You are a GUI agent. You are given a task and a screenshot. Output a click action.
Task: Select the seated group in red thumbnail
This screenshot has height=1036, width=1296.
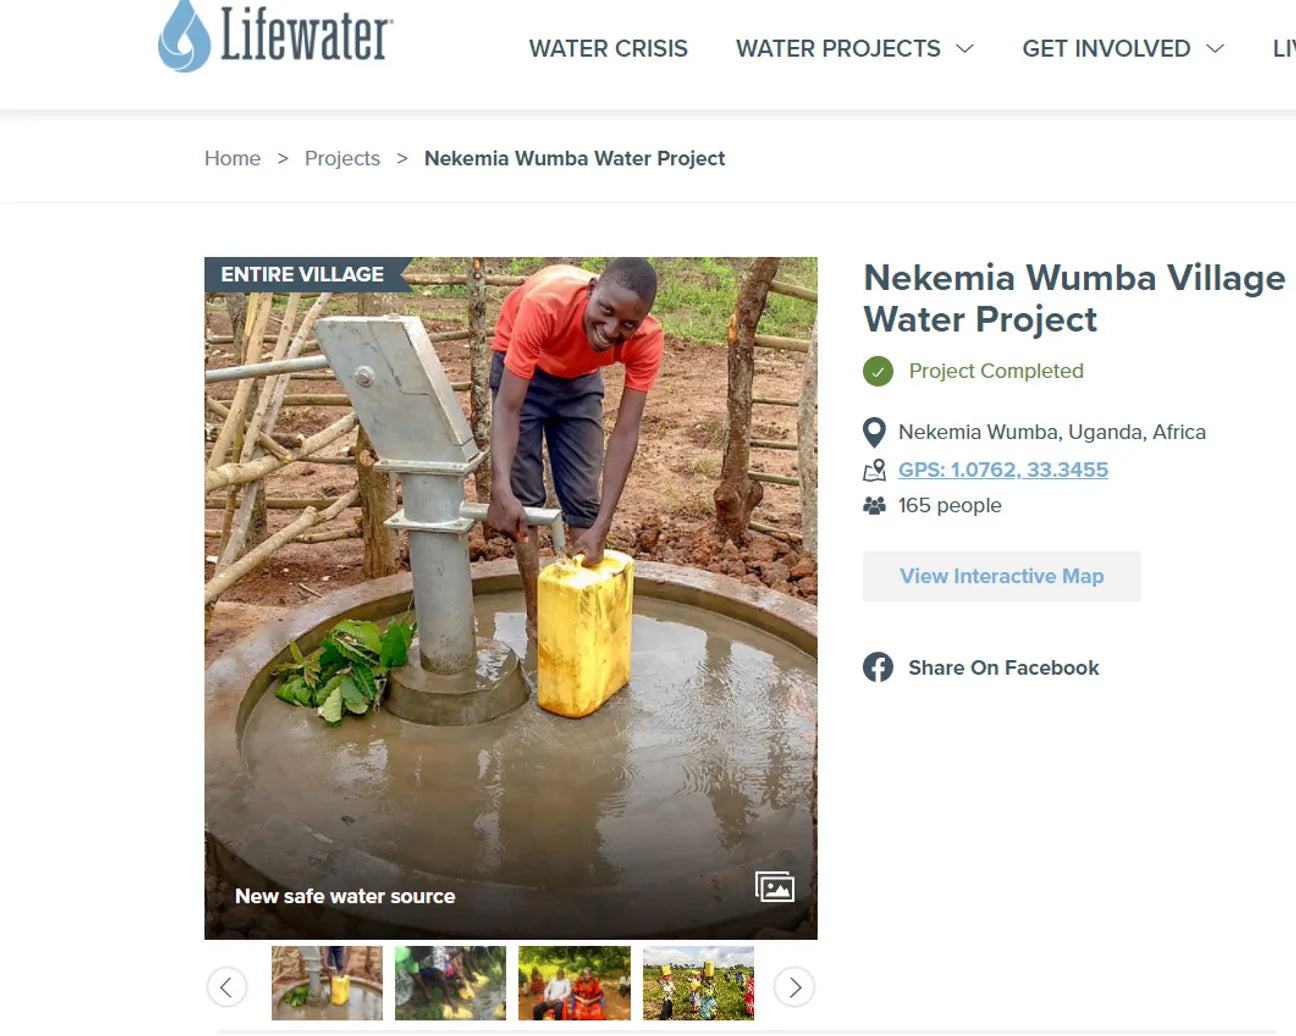point(575,983)
